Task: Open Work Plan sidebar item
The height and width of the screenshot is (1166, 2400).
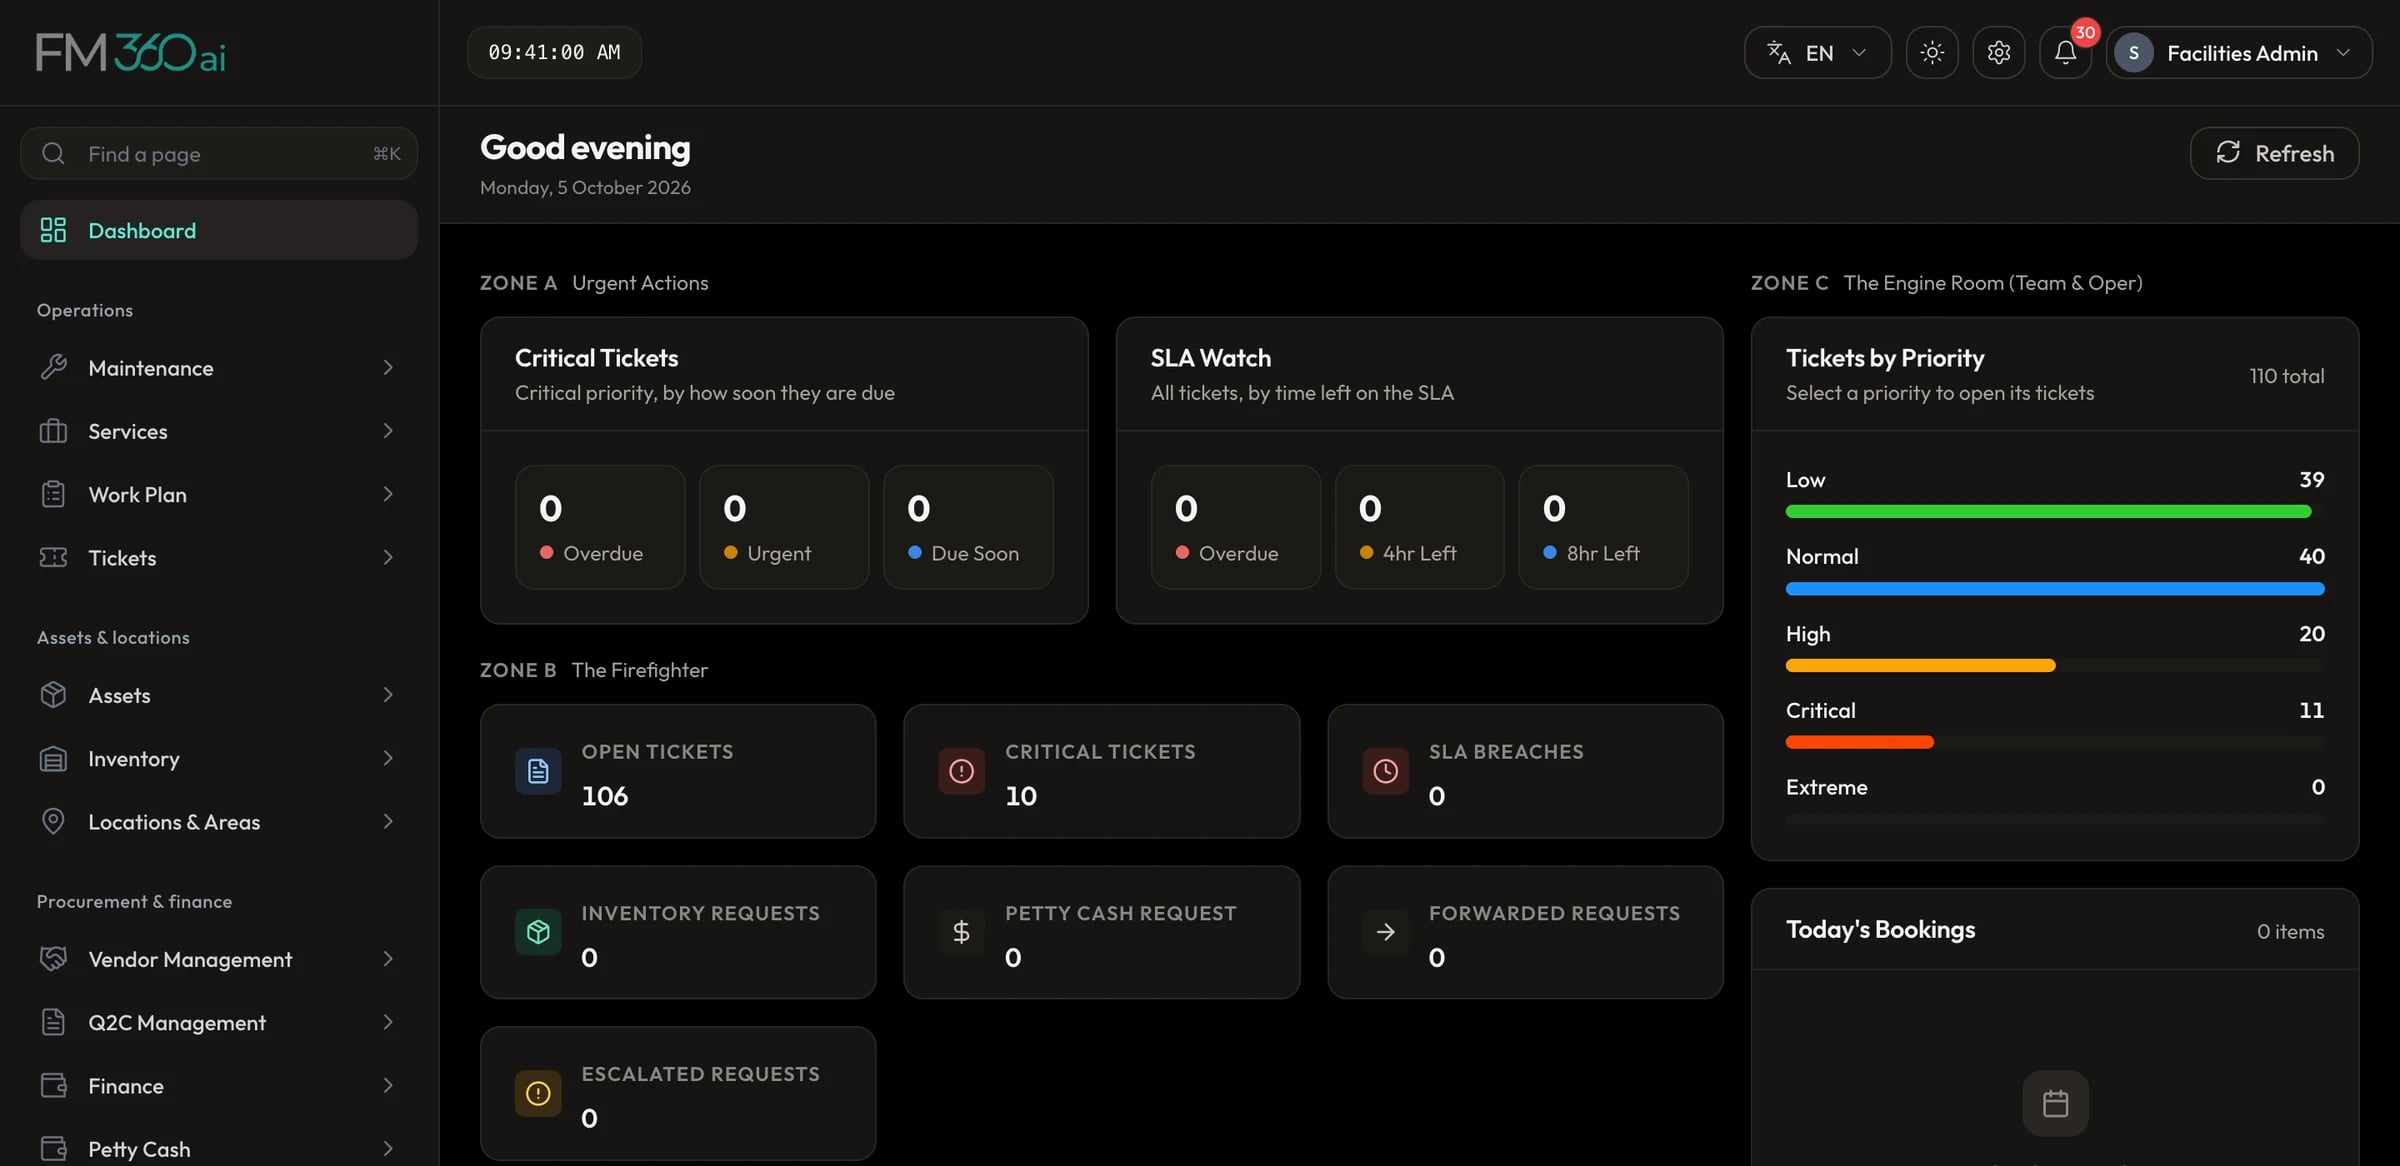Action: pos(219,494)
